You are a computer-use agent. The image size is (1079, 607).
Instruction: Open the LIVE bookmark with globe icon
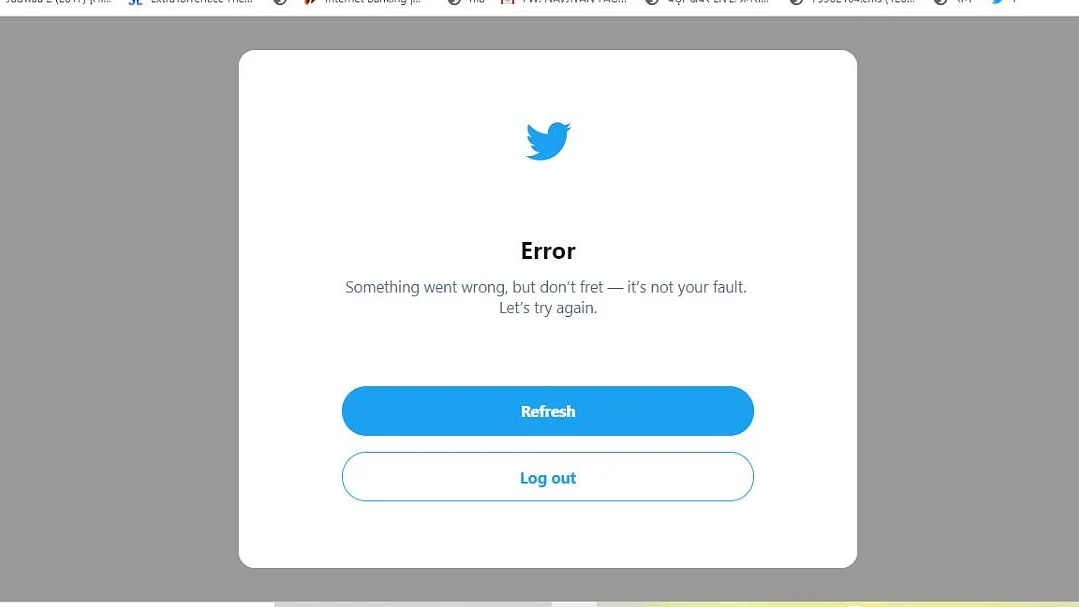pos(708,2)
